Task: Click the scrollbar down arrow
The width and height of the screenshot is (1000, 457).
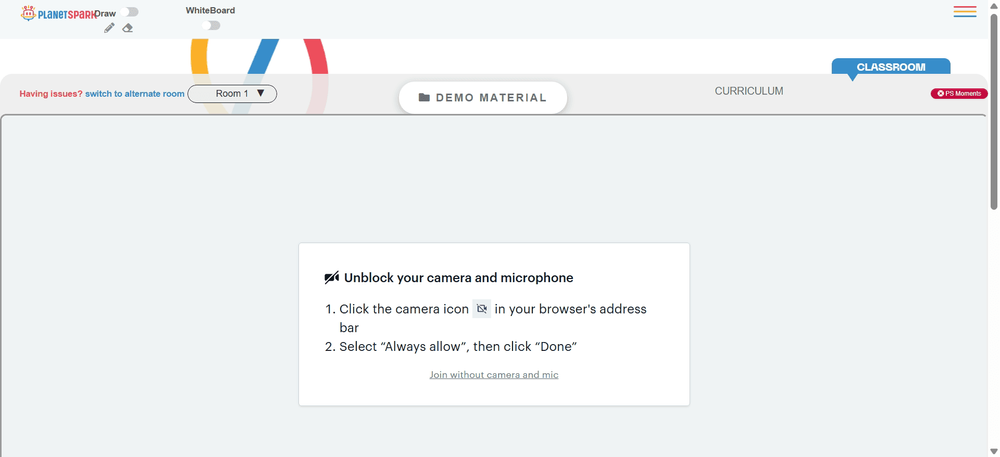Action: coord(994,451)
